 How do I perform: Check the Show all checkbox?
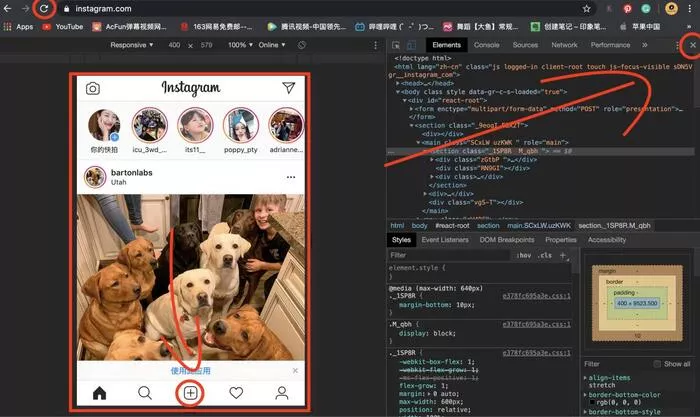[x=657, y=364]
